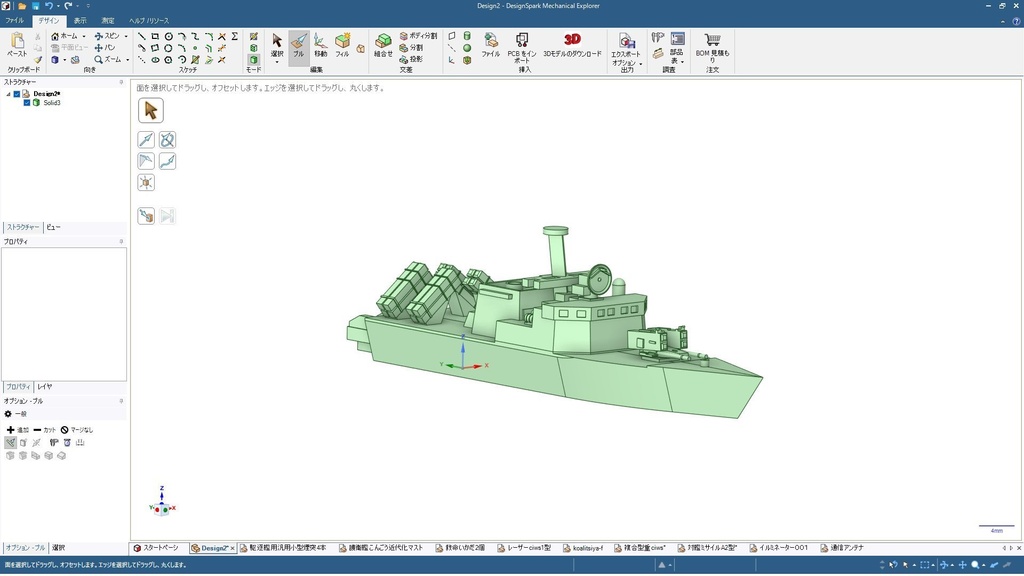The height and width of the screenshot is (576, 1024).
Task: Open the File (ファイル) menu tab
Action: (15, 20)
